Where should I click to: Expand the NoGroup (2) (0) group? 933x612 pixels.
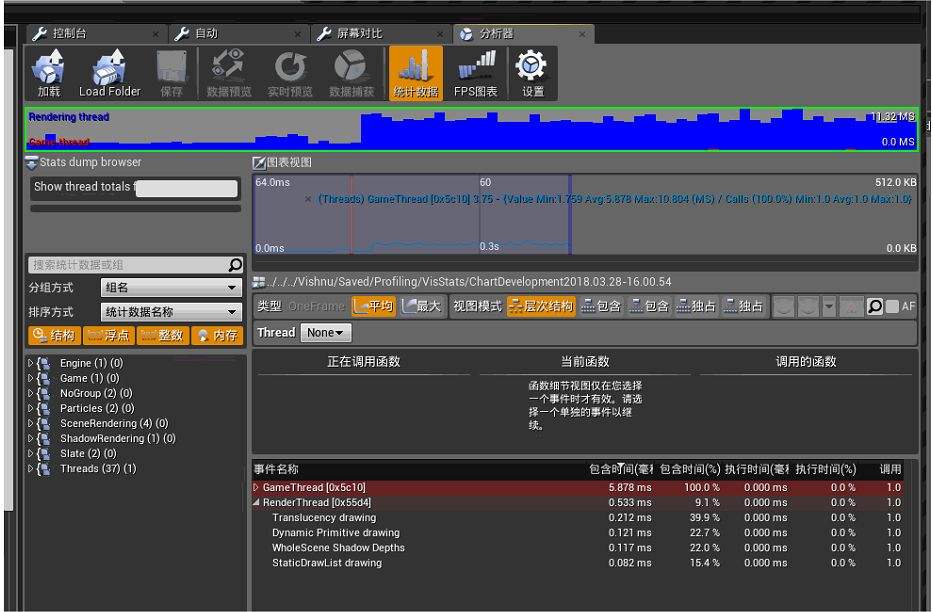(x=30, y=393)
